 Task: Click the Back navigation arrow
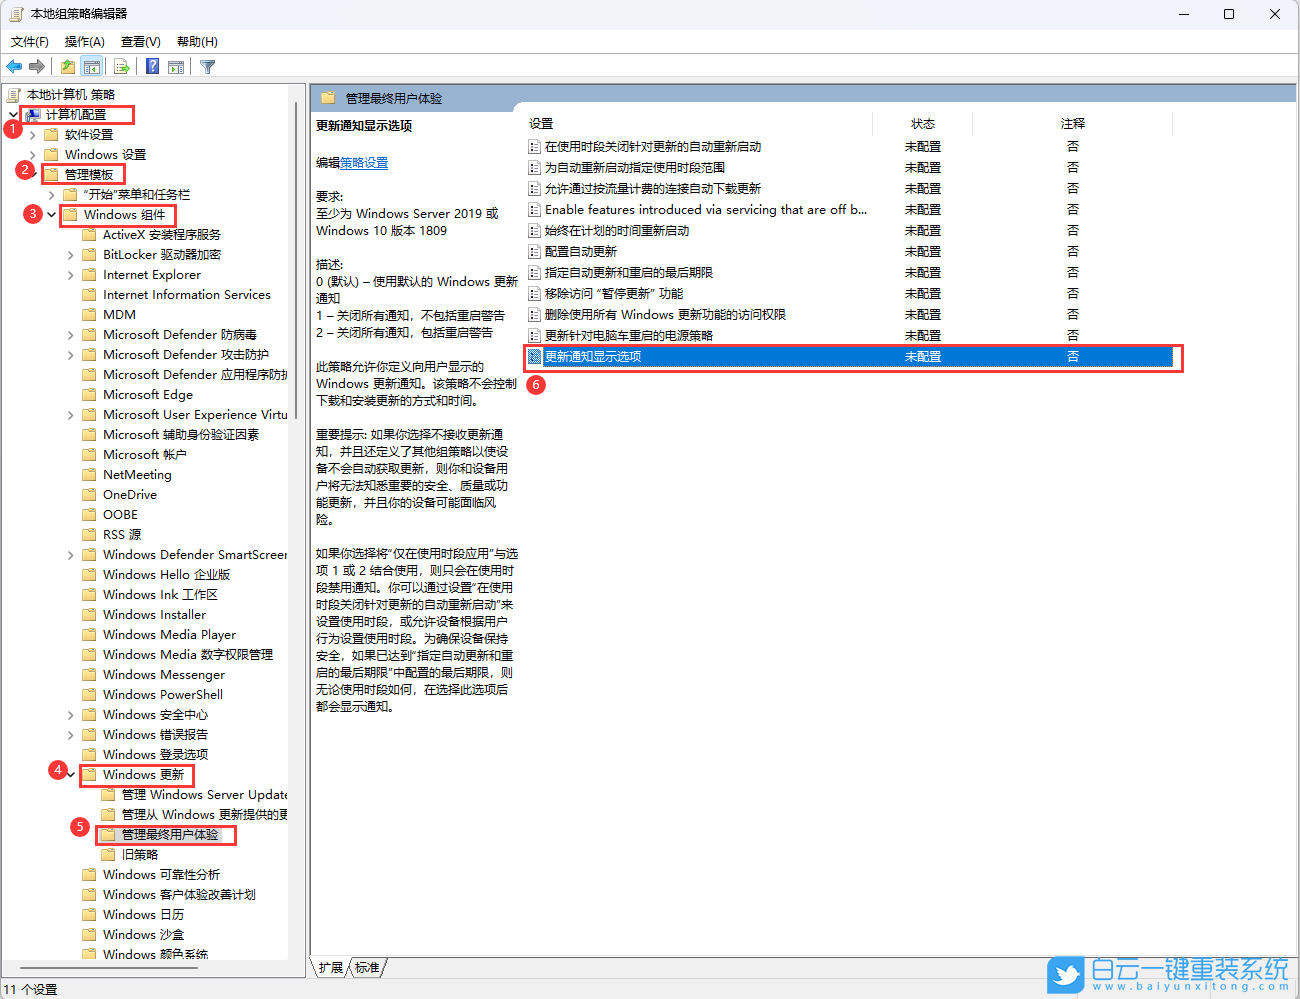pyautogui.click(x=14, y=66)
